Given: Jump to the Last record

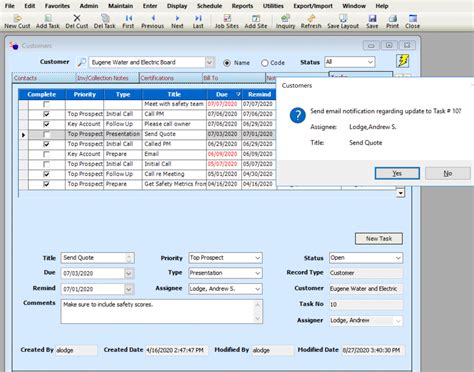Looking at the screenshot, I should (198, 21).
